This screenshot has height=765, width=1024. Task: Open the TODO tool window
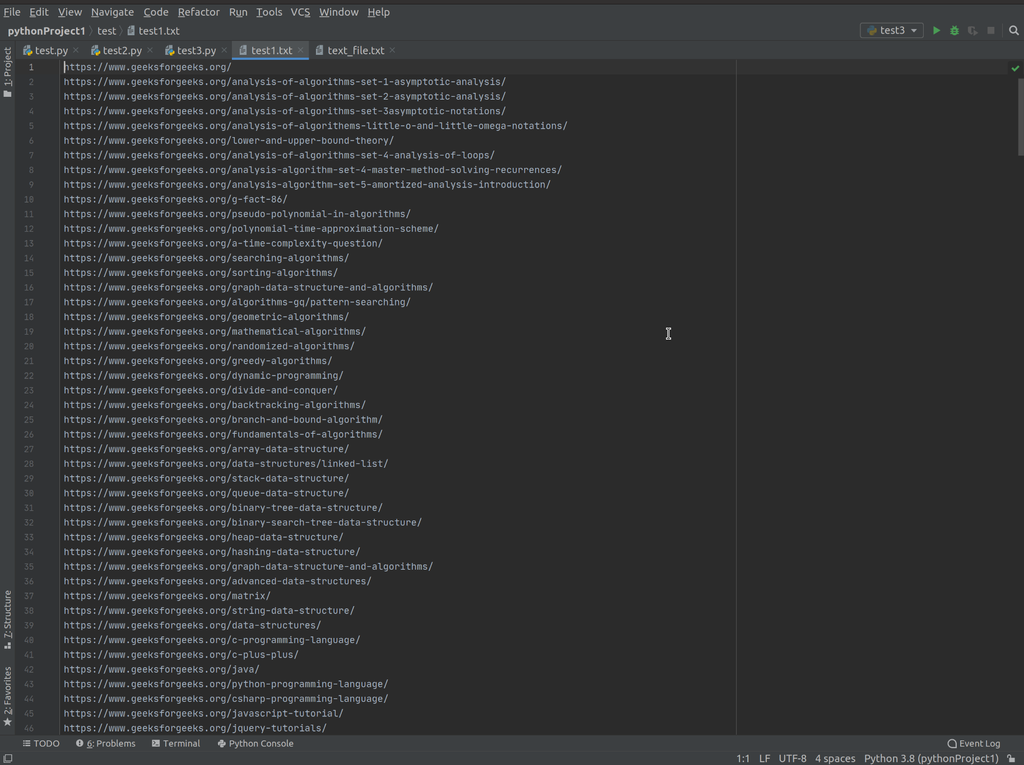[x=40, y=743]
